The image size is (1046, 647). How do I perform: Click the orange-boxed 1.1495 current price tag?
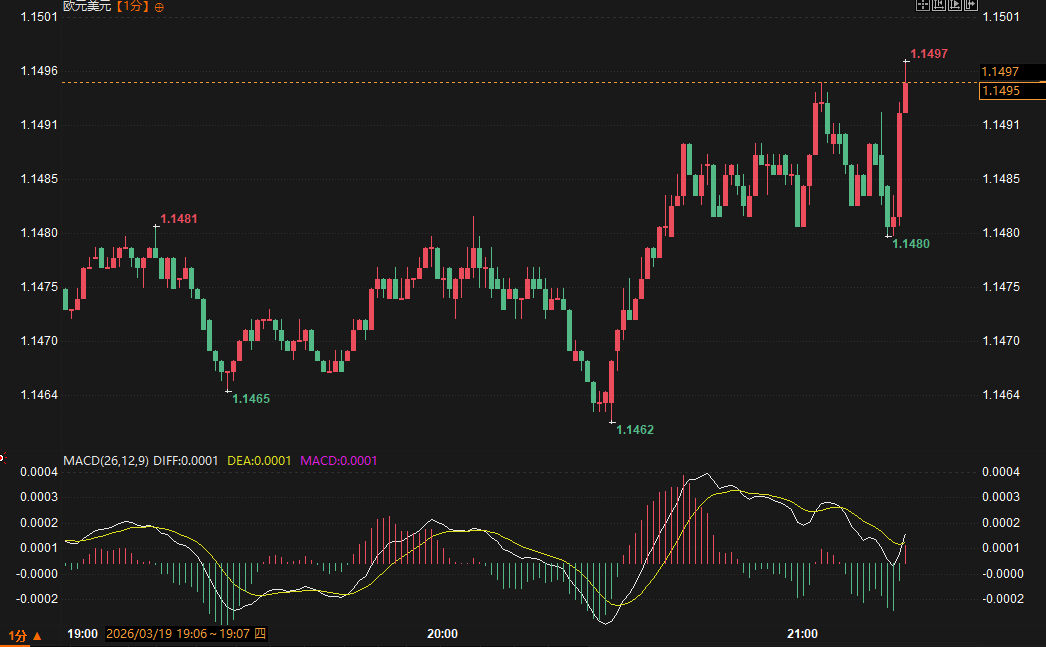[1012, 91]
